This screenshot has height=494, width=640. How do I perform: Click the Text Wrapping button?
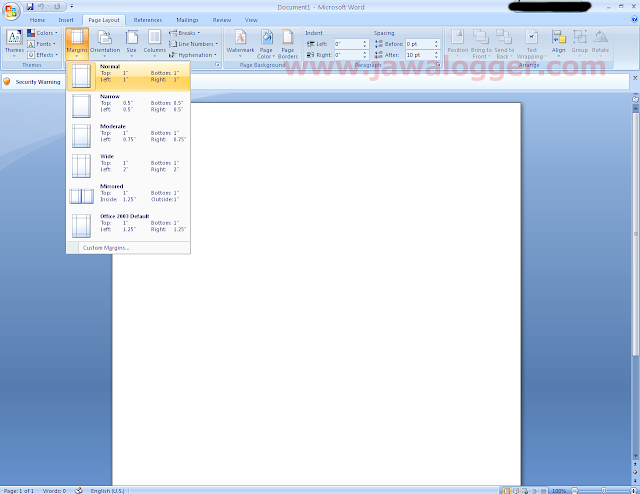click(531, 43)
